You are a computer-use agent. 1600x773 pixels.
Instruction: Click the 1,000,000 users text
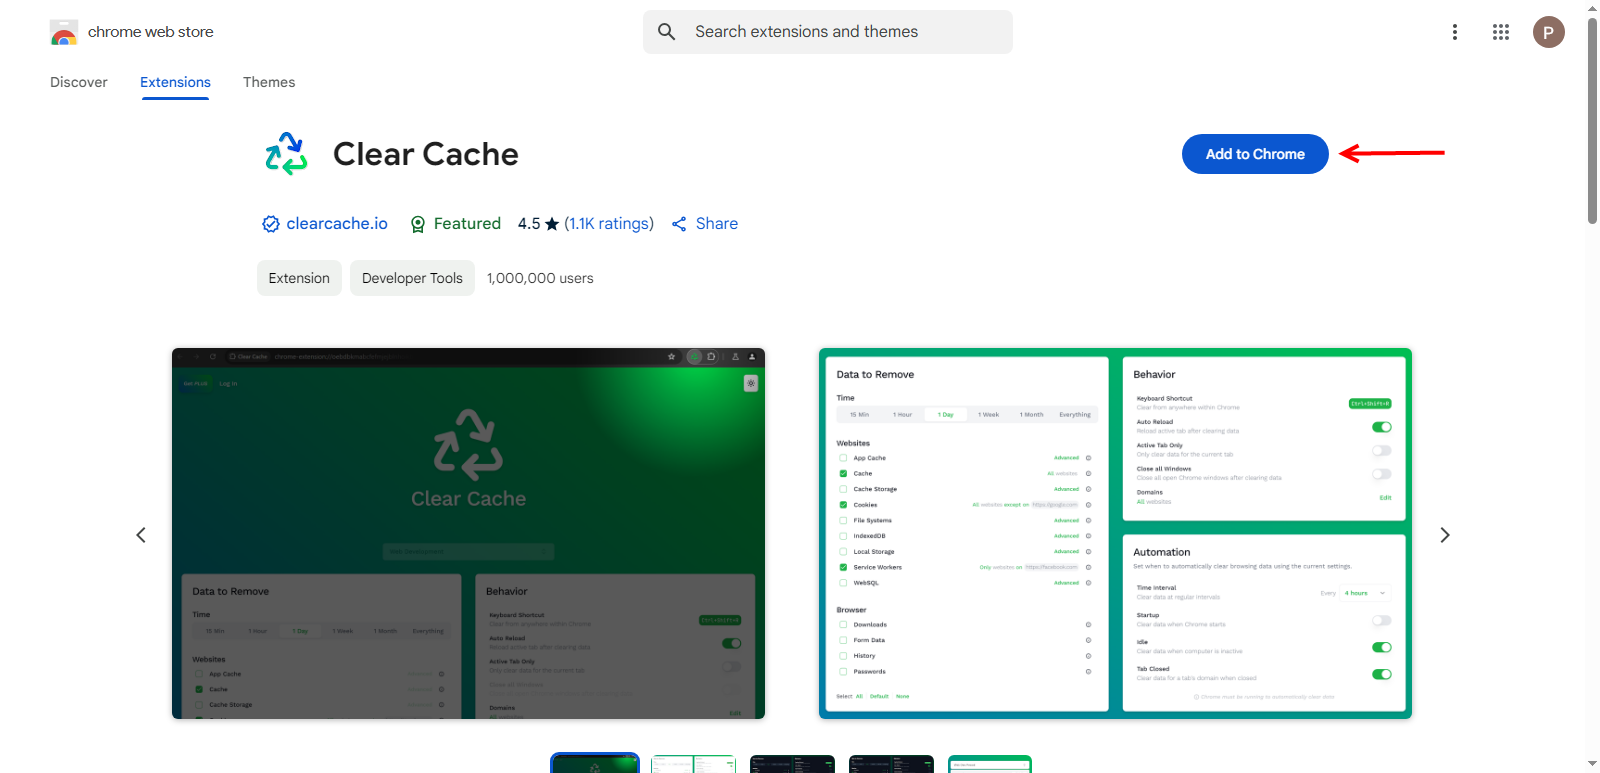point(540,278)
